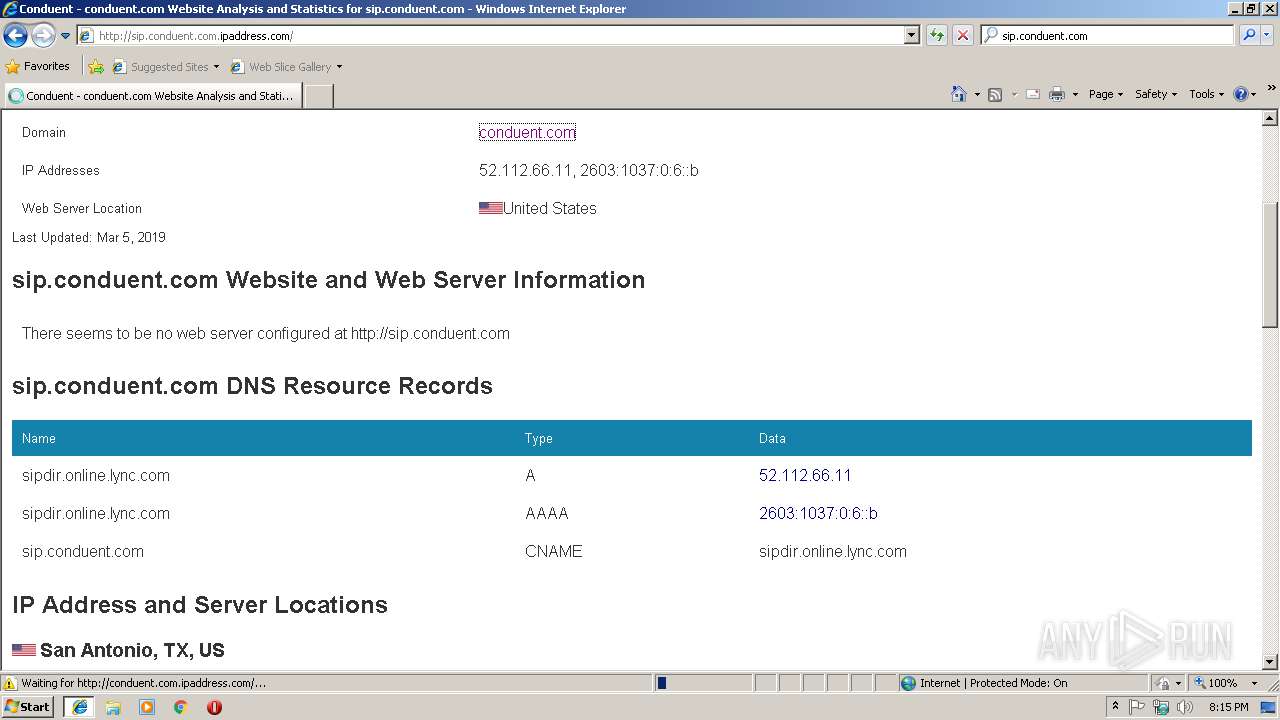Stop loading the page
Image resolution: width=1280 pixels, height=720 pixels.
pos(963,36)
